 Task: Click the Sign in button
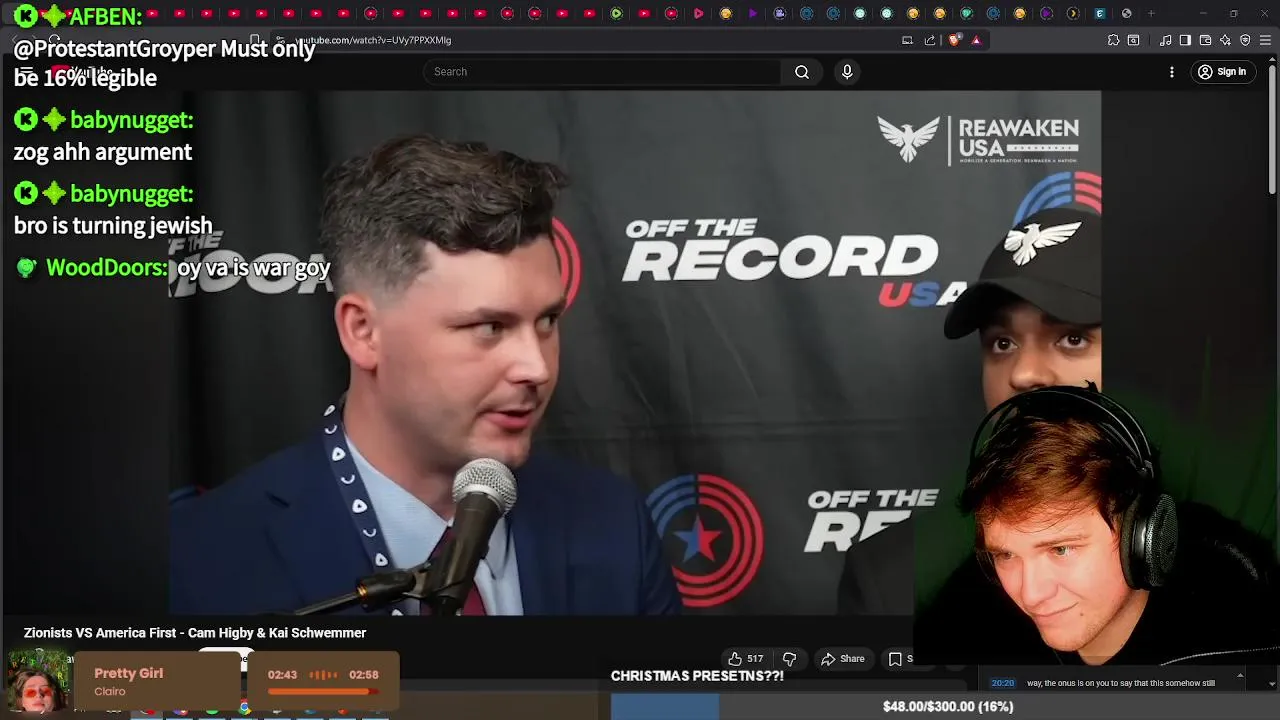(x=1223, y=72)
